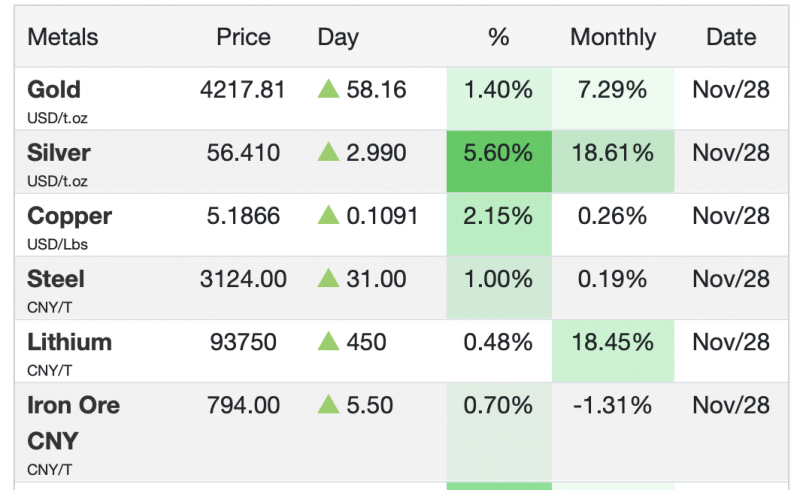
Task: Open the Gold commodity link
Action: coord(54,89)
